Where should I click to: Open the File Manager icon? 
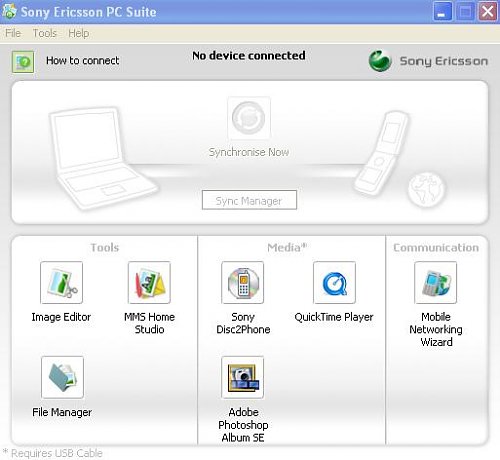tap(62, 377)
